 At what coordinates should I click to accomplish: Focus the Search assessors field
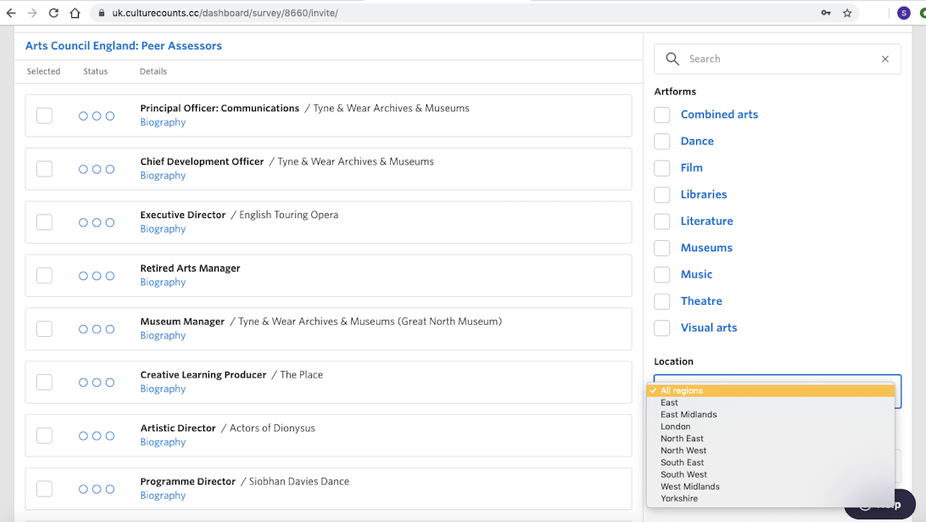pyautogui.click(x=777, y=58)
